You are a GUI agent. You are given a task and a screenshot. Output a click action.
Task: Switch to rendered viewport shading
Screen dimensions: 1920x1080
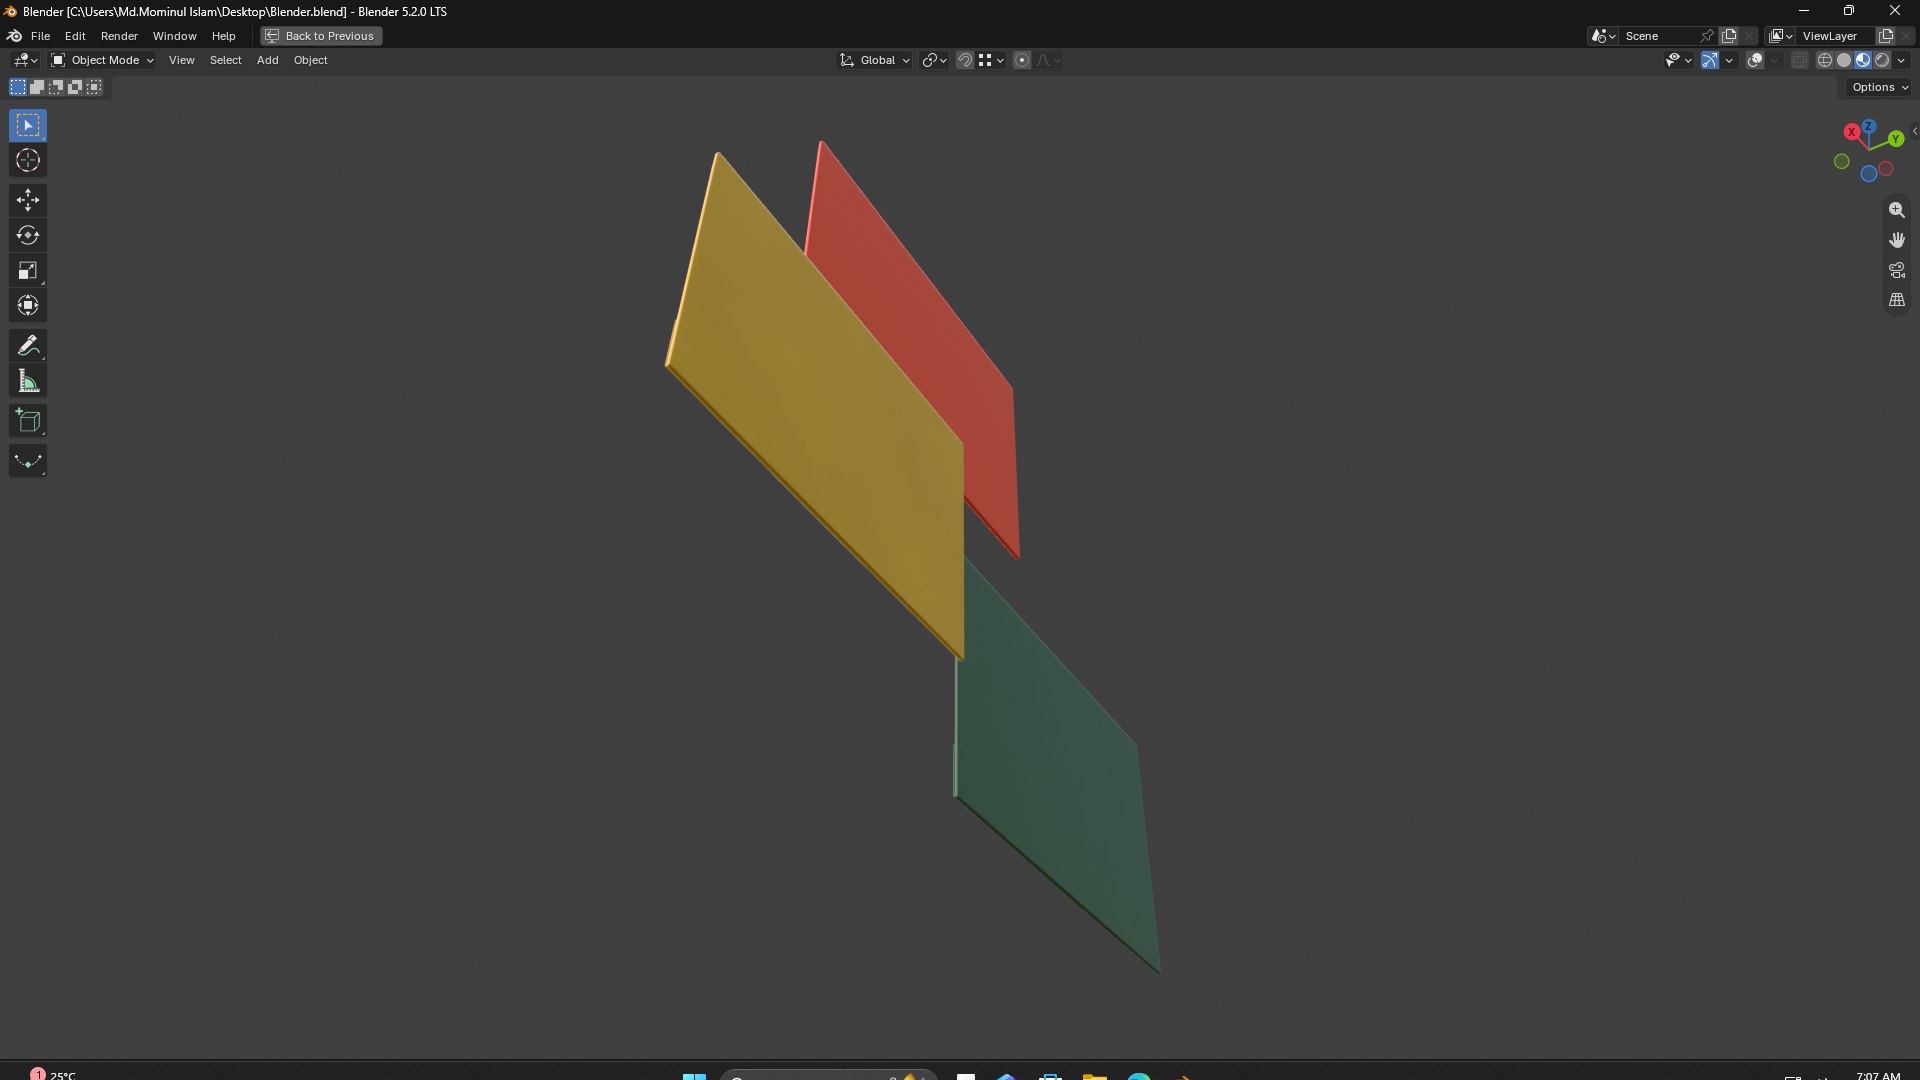1882,60
